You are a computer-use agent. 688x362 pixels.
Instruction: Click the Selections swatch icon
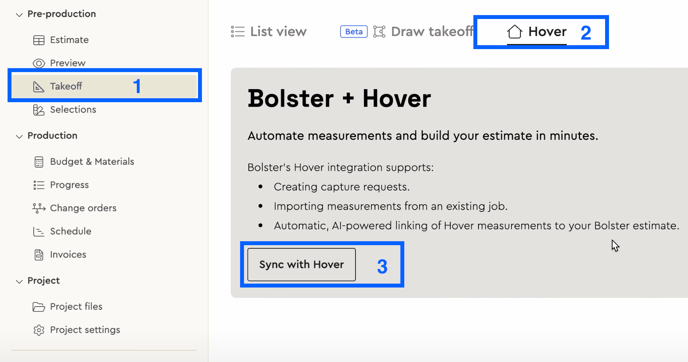(39, 110)
